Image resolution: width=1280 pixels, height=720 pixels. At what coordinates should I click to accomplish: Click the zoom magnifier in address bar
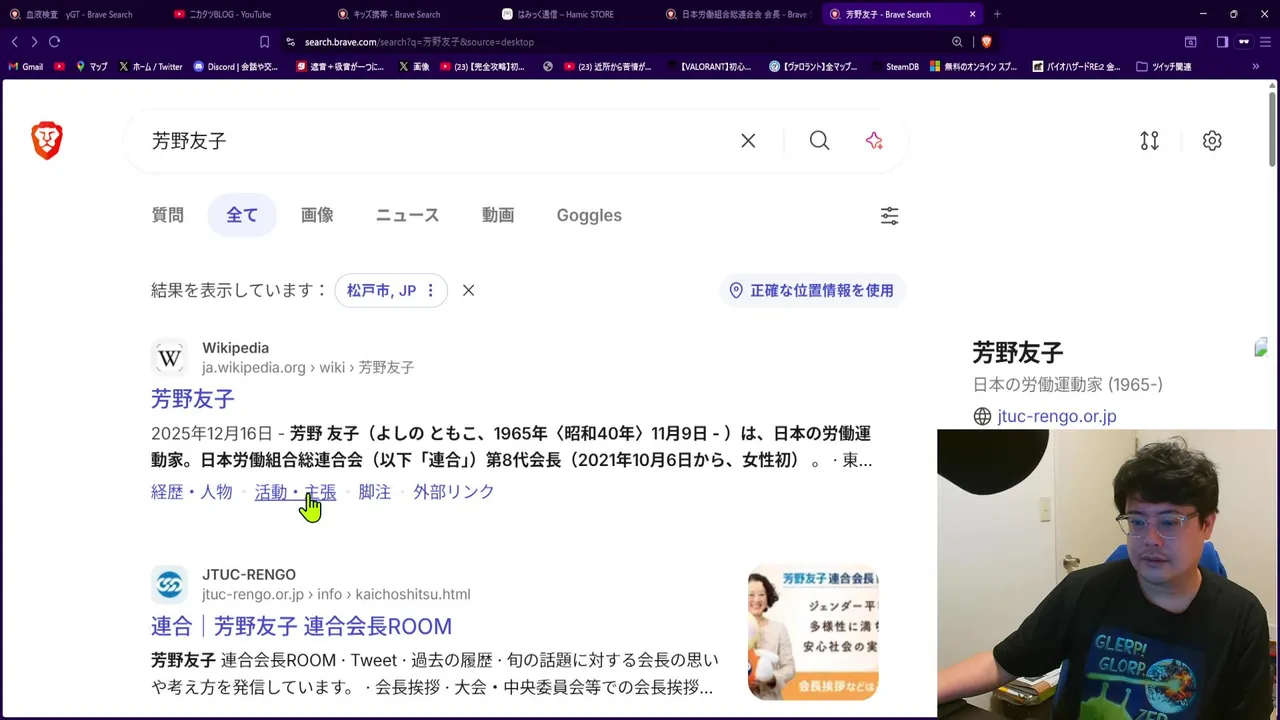point(957,42)
